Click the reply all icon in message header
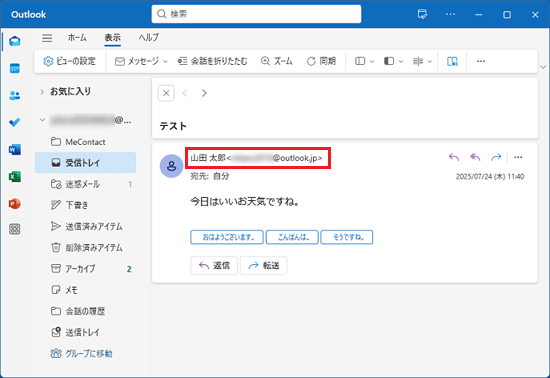Screen dimensions: 550x378 475,157
